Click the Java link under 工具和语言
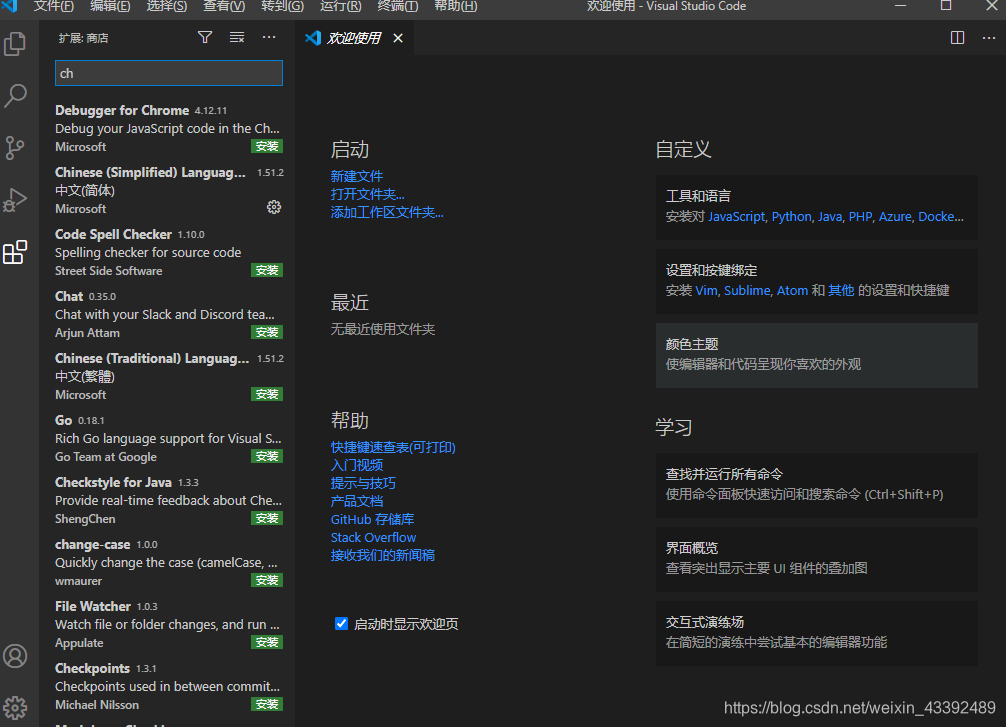Image resolution: width=1006 pixels, height=727 pixels. pyautogui.click(x=830, y=217)
